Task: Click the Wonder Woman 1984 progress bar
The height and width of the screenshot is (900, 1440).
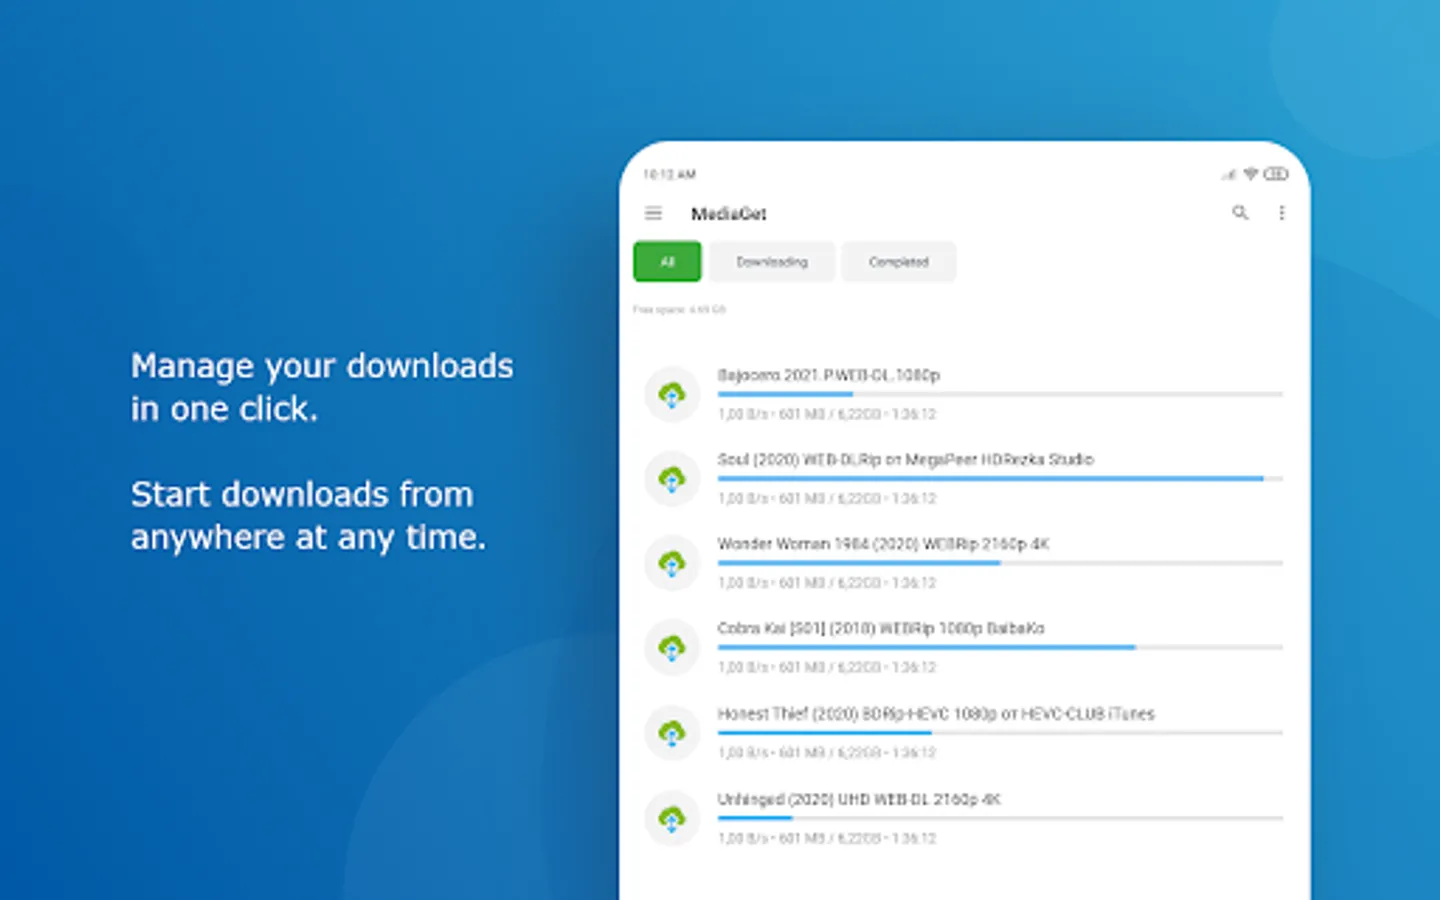Action: point(1000,563)
